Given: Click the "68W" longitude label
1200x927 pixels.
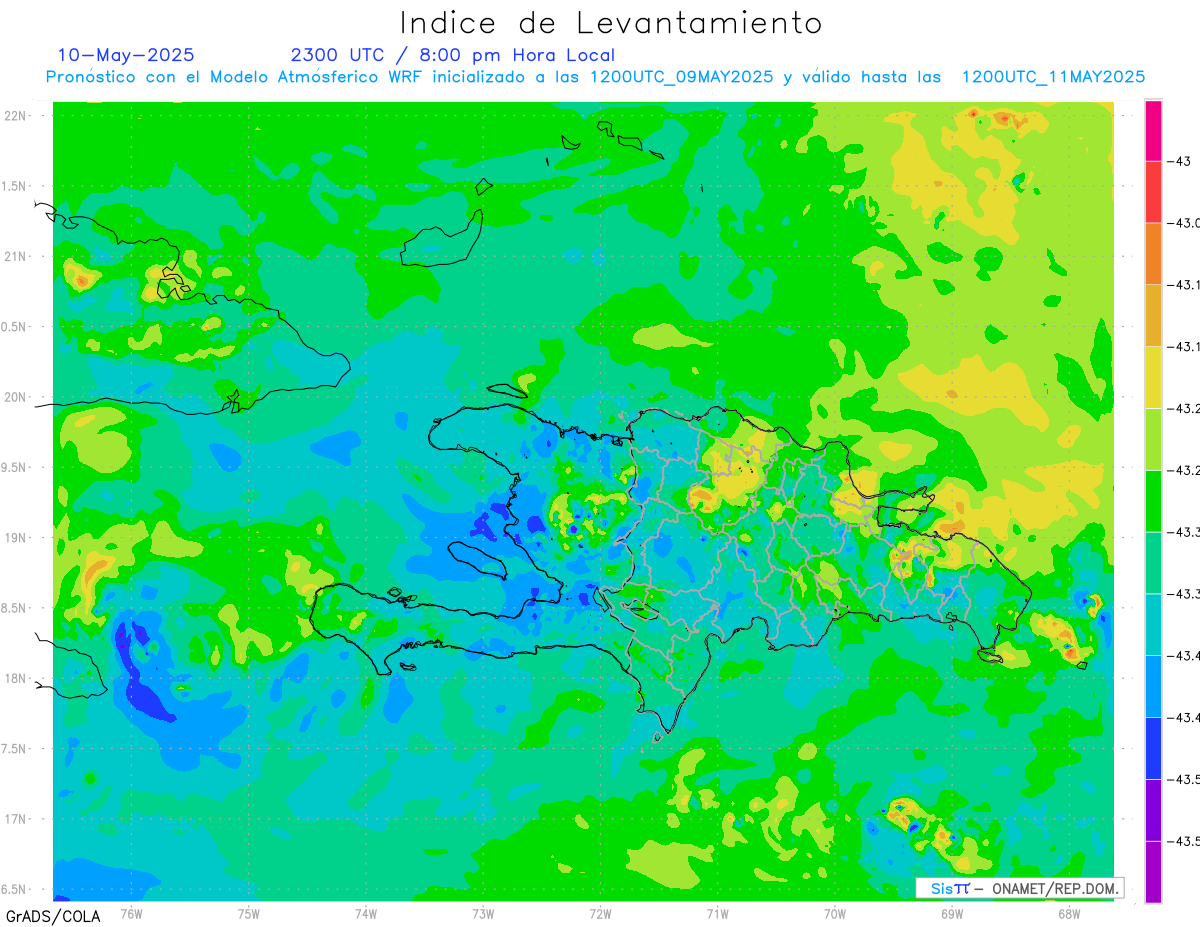Looking at the screenshot, I should tap(1069, 913).
